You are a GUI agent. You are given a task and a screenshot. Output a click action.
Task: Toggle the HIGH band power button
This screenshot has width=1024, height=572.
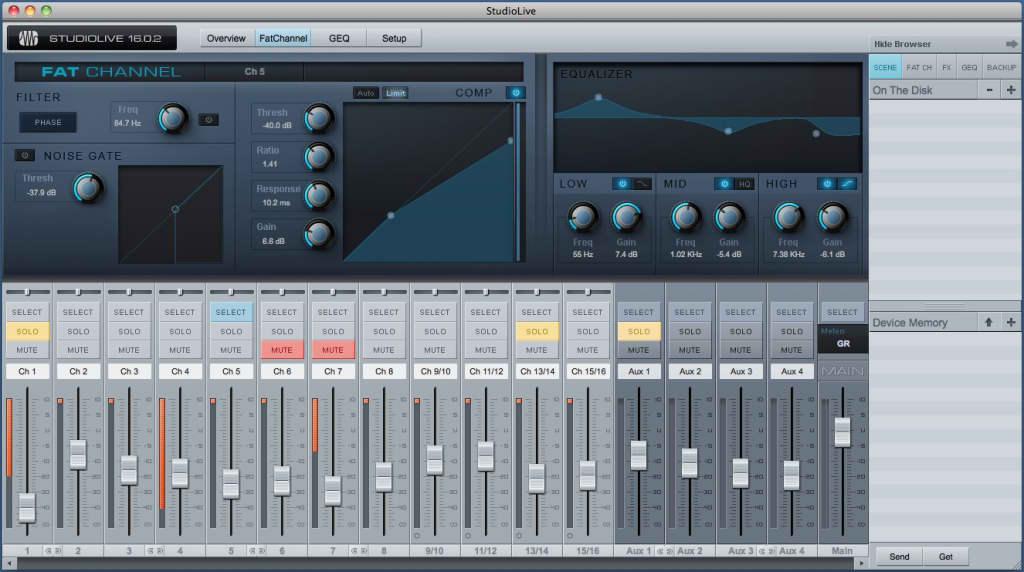(x=827, y=184)
